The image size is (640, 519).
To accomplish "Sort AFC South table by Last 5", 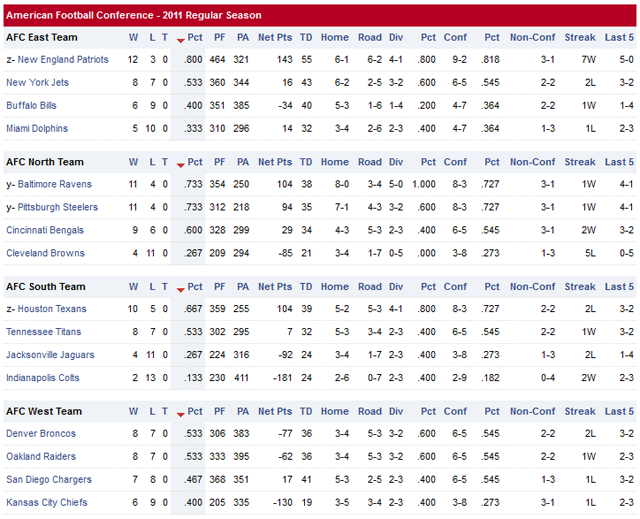I will 619,287.
